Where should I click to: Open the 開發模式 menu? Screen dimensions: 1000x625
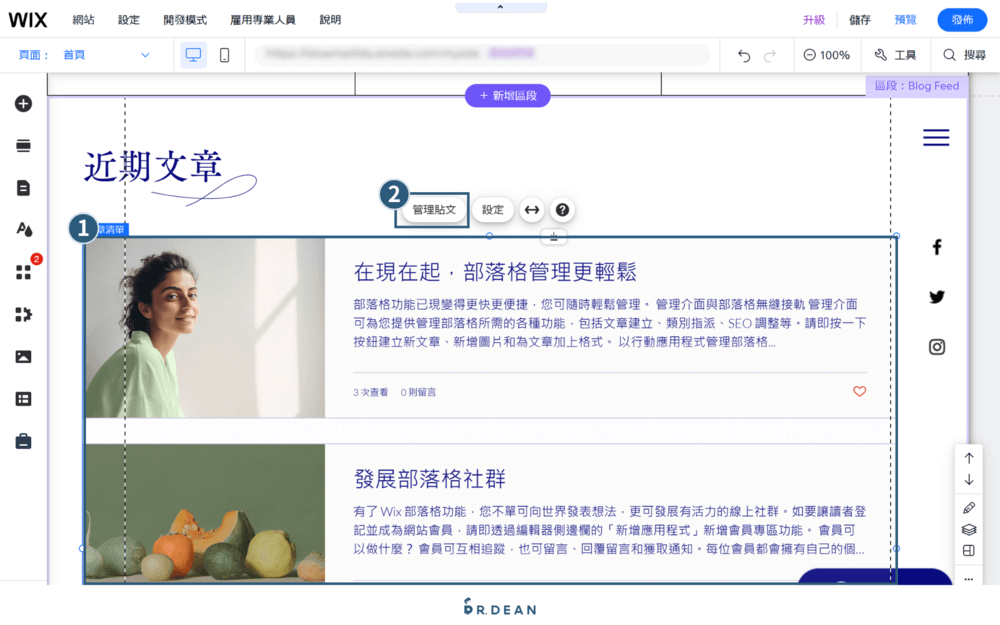[187, 19]
